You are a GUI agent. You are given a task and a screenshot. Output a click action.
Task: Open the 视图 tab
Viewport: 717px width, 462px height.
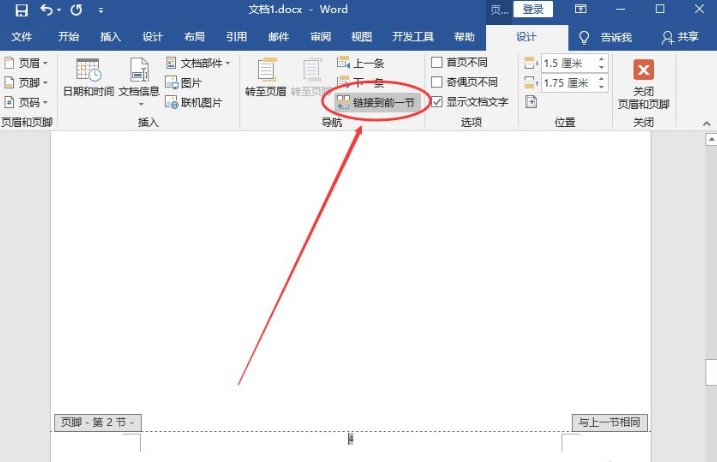coord(361,37)
